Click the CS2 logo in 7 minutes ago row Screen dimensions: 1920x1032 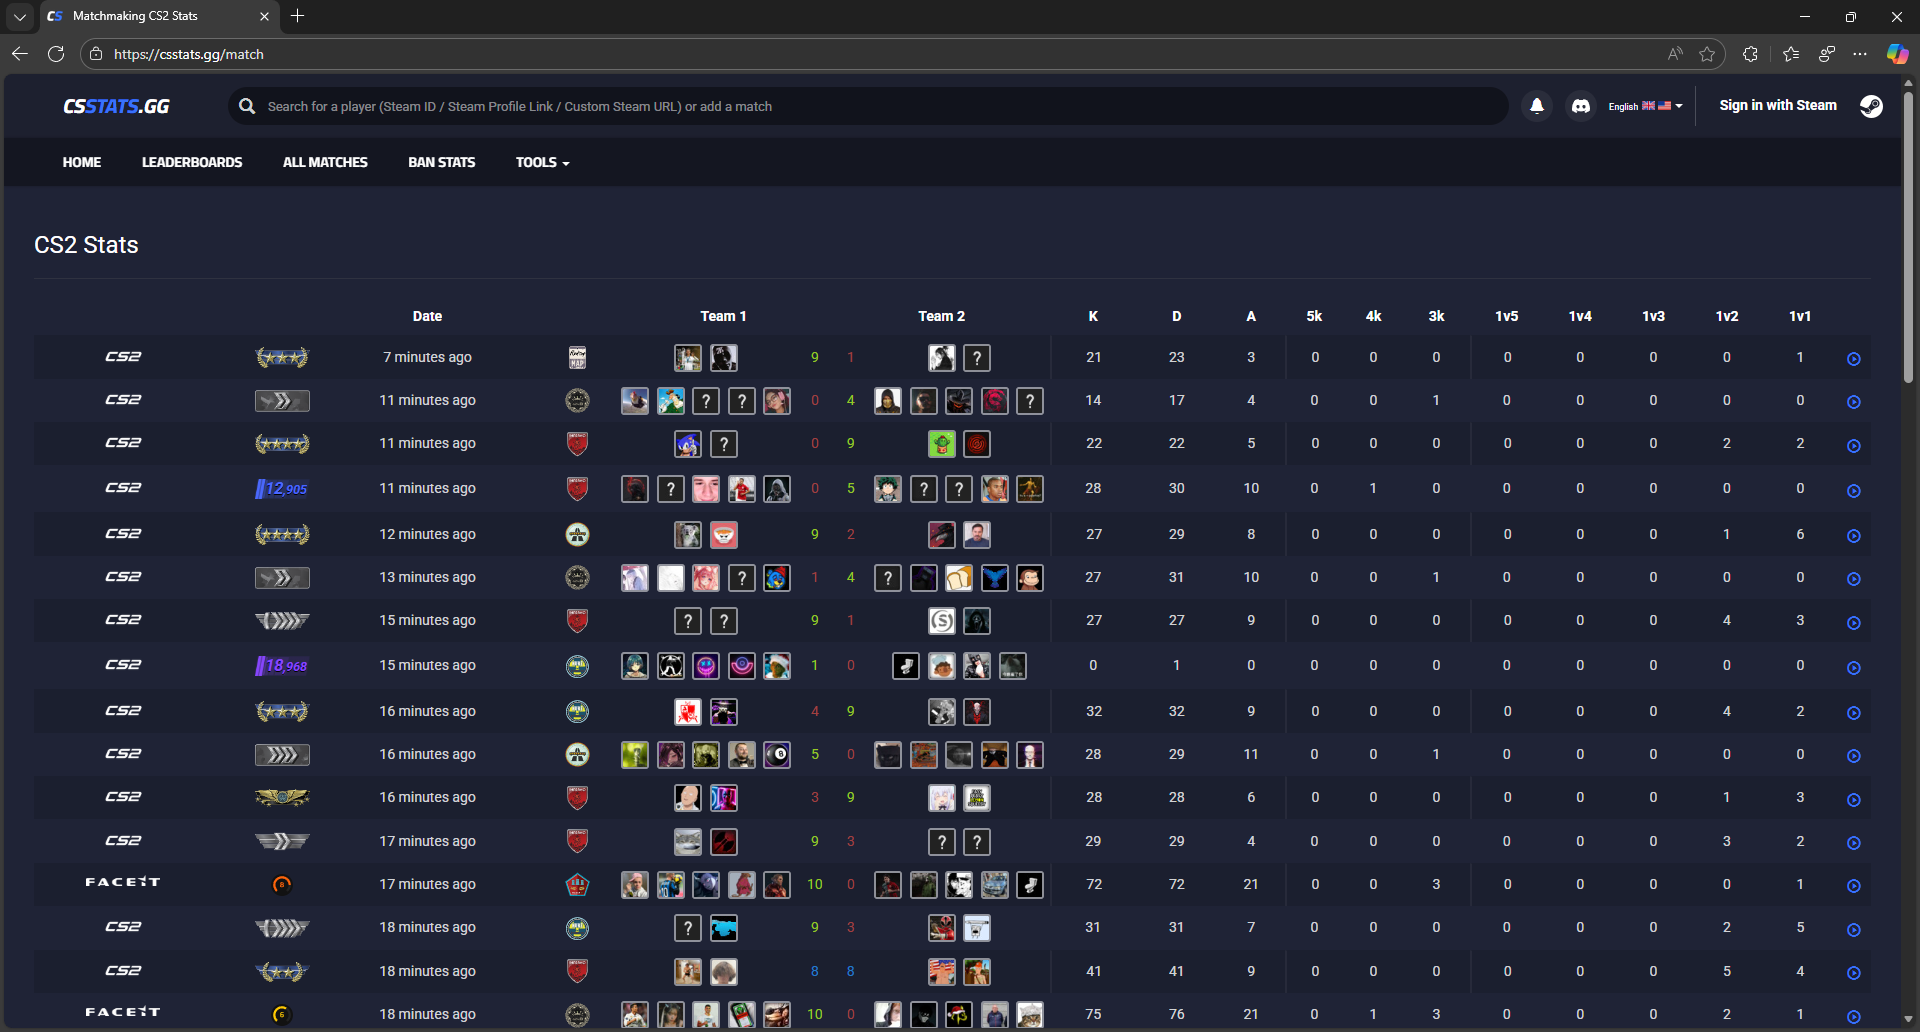pyautogui.click(x=123, y=356)
